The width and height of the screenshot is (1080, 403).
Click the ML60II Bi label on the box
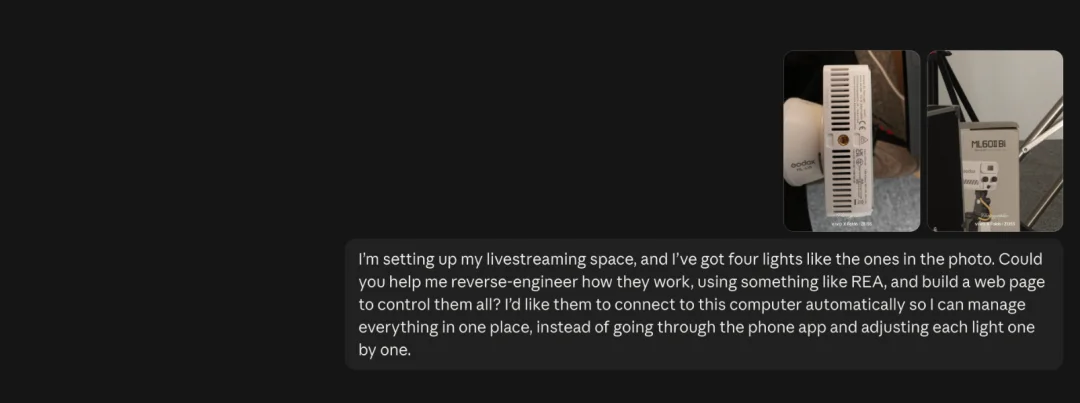pos(988,144)
